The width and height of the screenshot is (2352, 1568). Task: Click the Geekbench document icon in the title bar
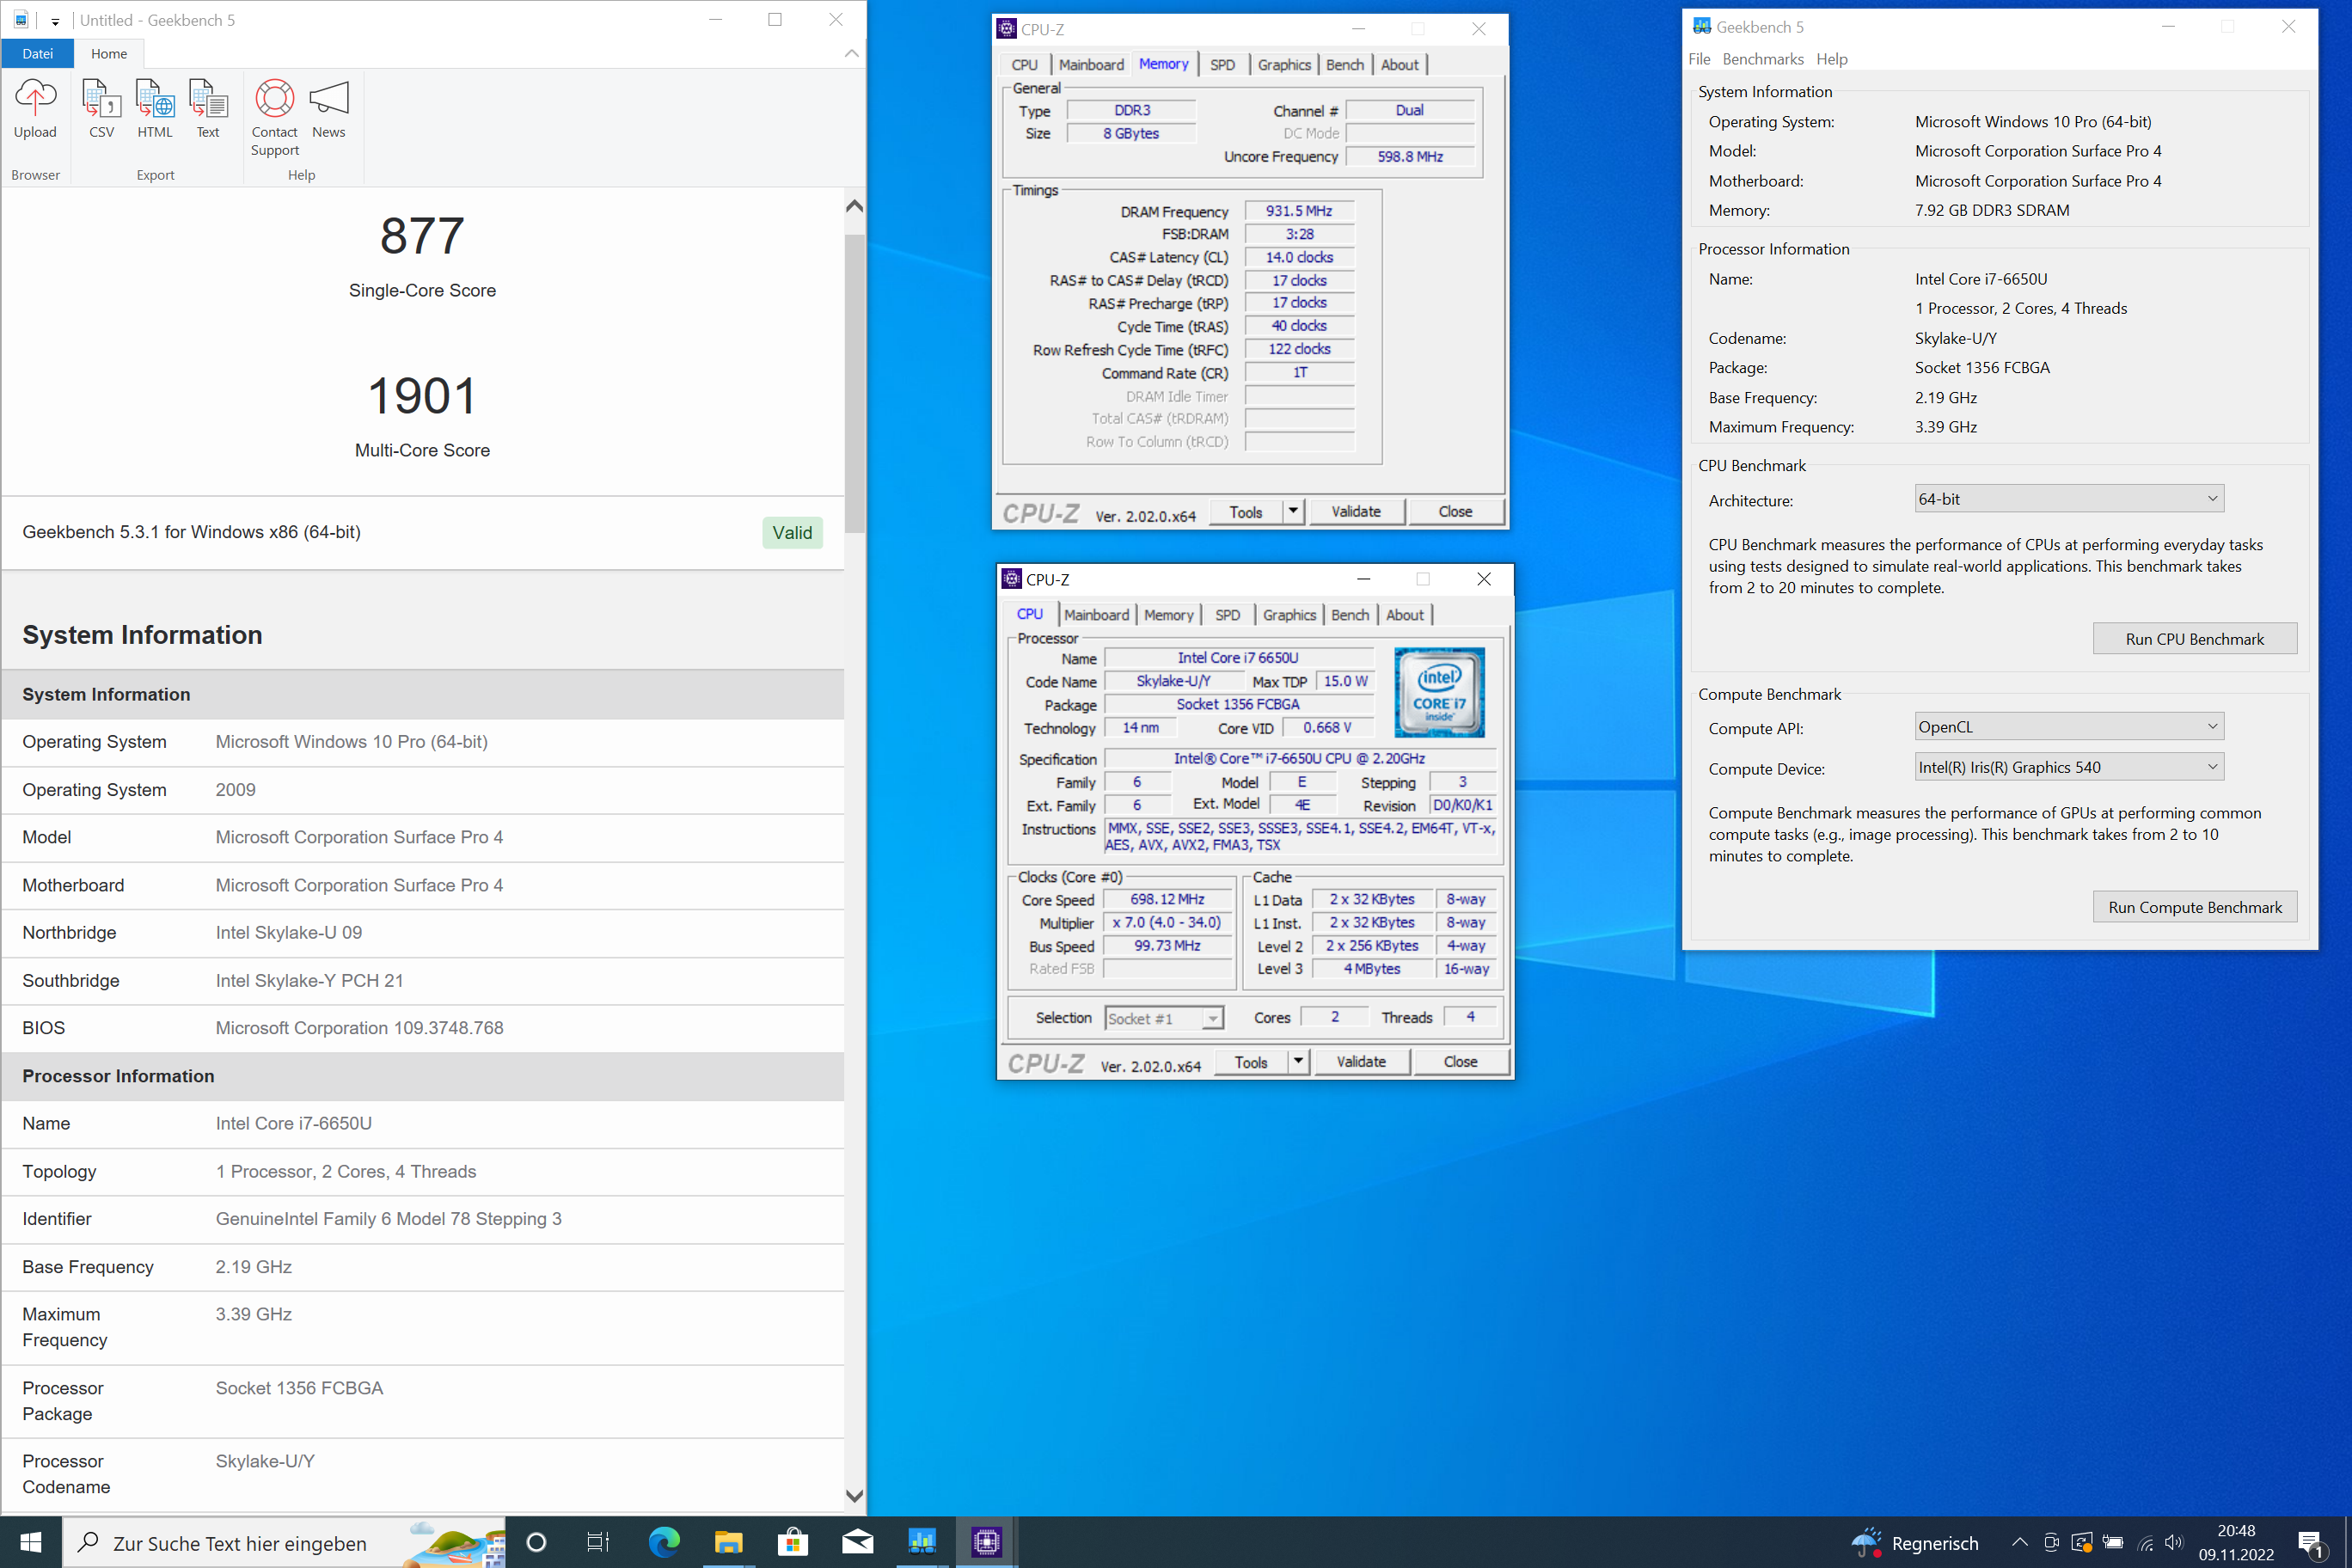pyautogui.click(x=21, y=20)
